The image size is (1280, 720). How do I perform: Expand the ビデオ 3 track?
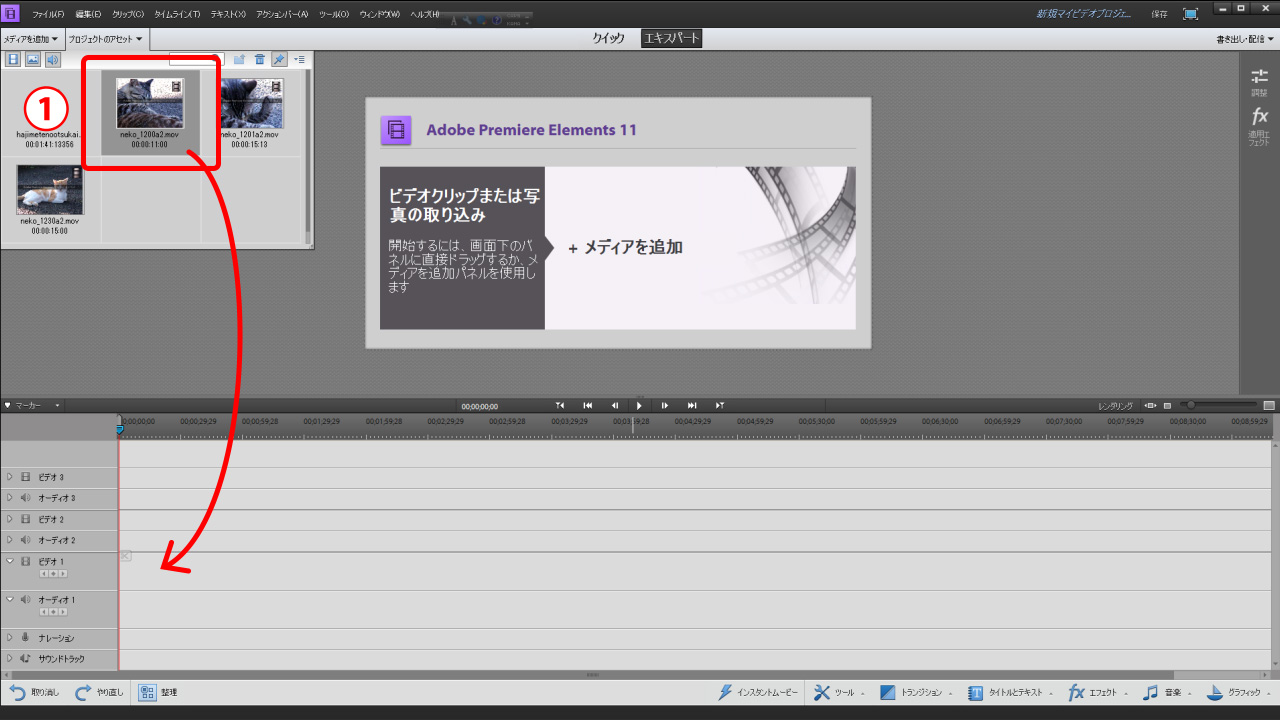tap(10, 478)
